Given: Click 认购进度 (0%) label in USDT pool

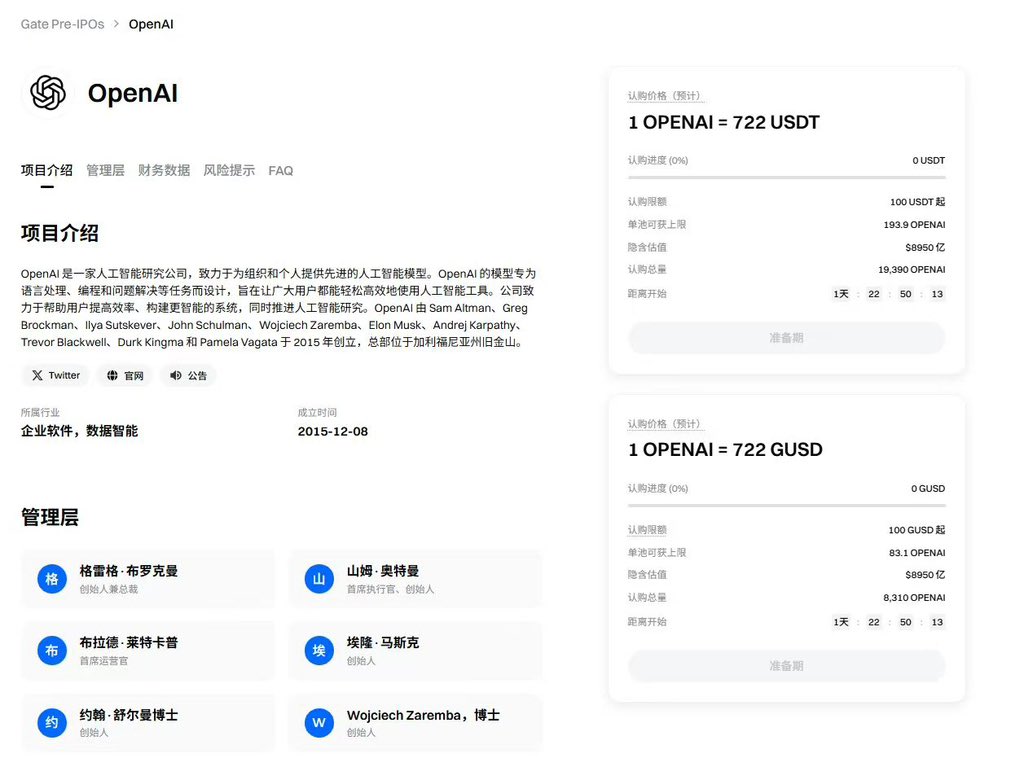Looking at the screenshot, I should (x=658, y=160).
